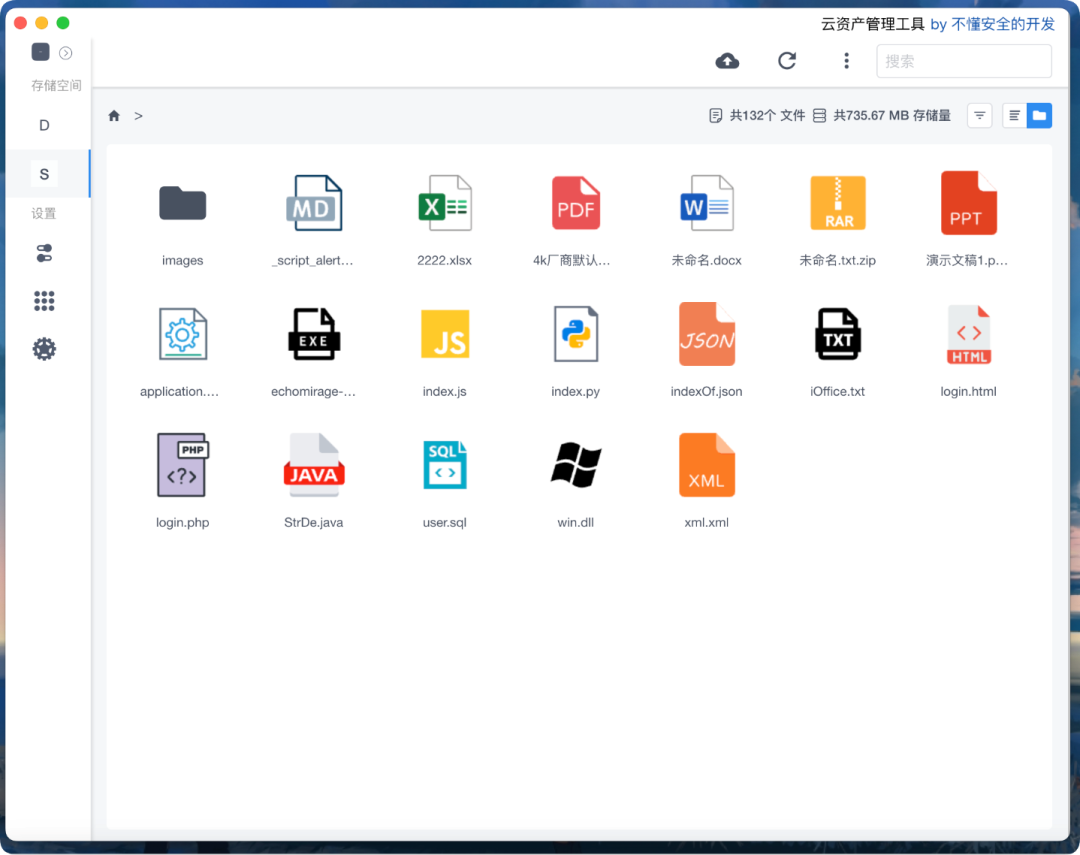Open the filter sort options
This screenshot has width=1080, height=855.
pyautogui.click(x=979, y=116)
